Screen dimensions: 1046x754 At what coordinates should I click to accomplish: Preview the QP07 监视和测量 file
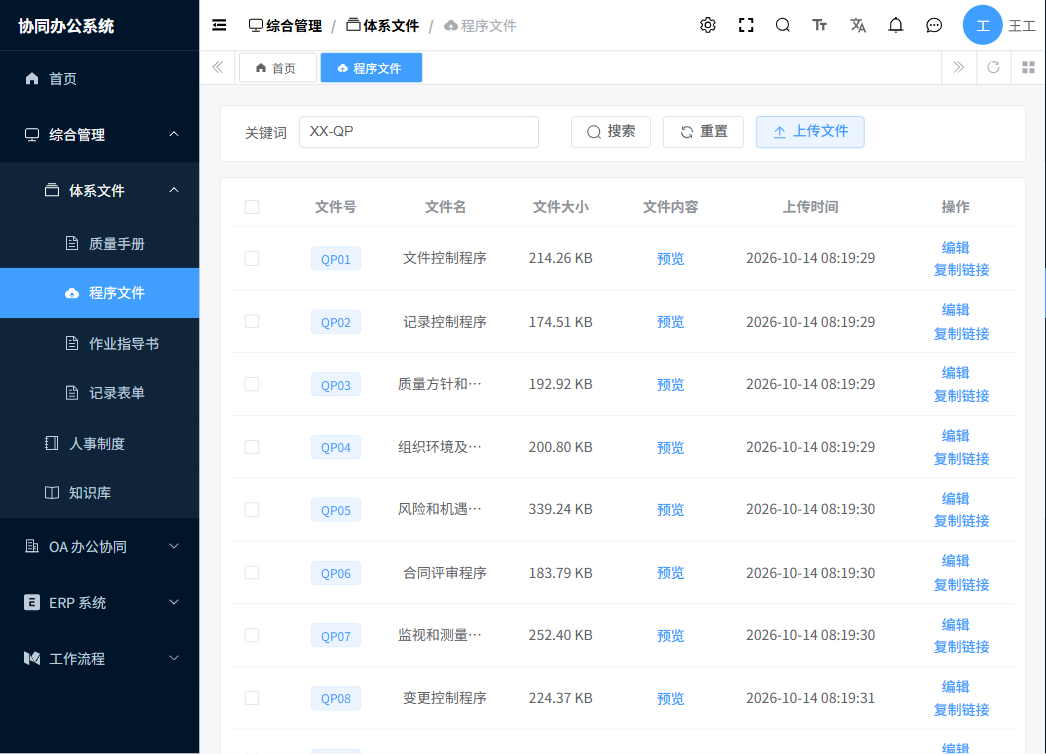[670, 636]
